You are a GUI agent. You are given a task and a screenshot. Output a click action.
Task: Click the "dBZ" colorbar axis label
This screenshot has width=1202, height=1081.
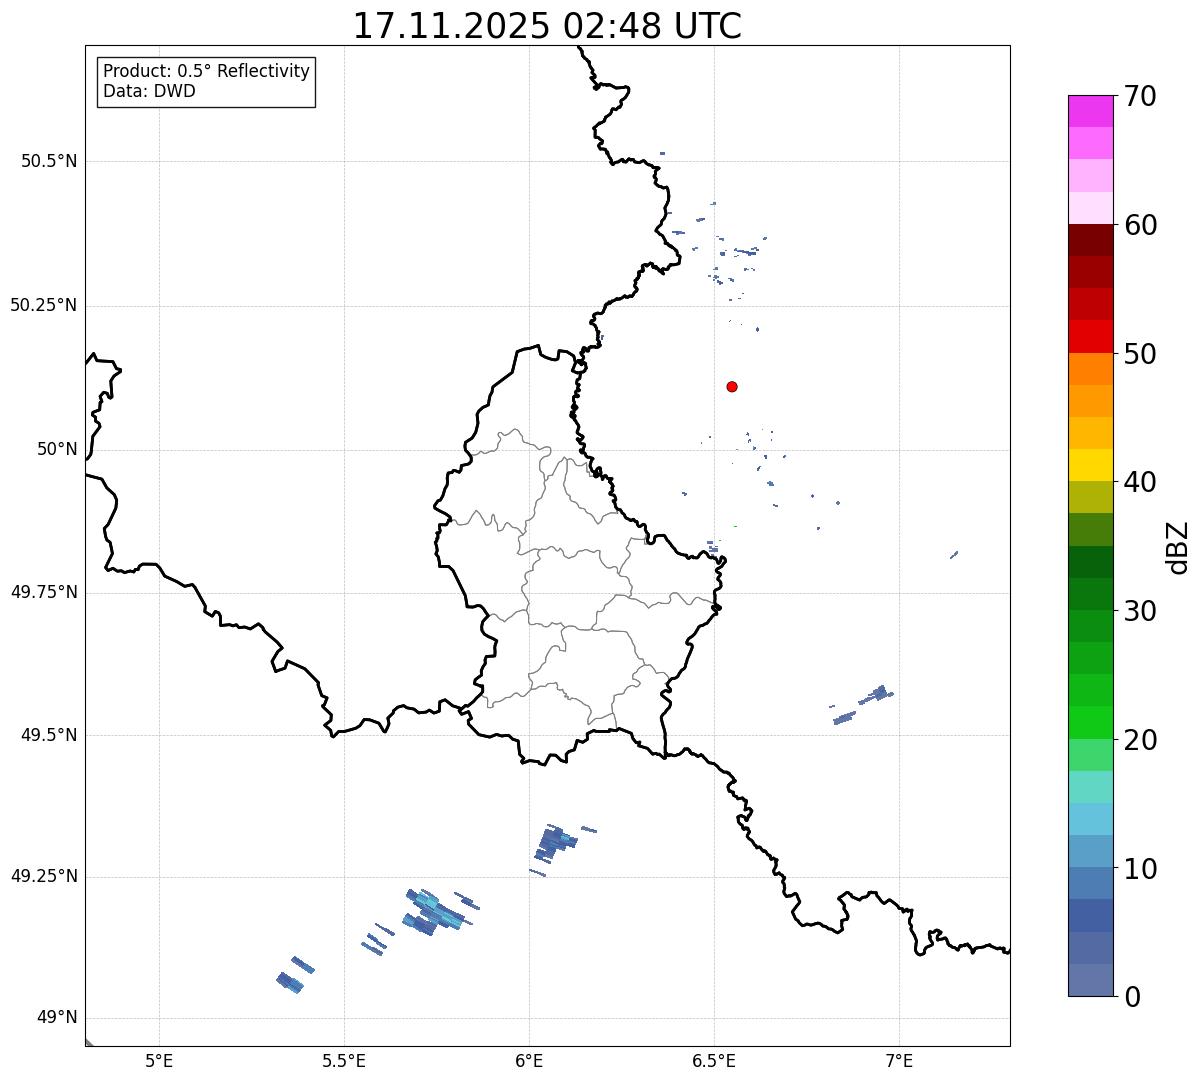pos(1179,547)
